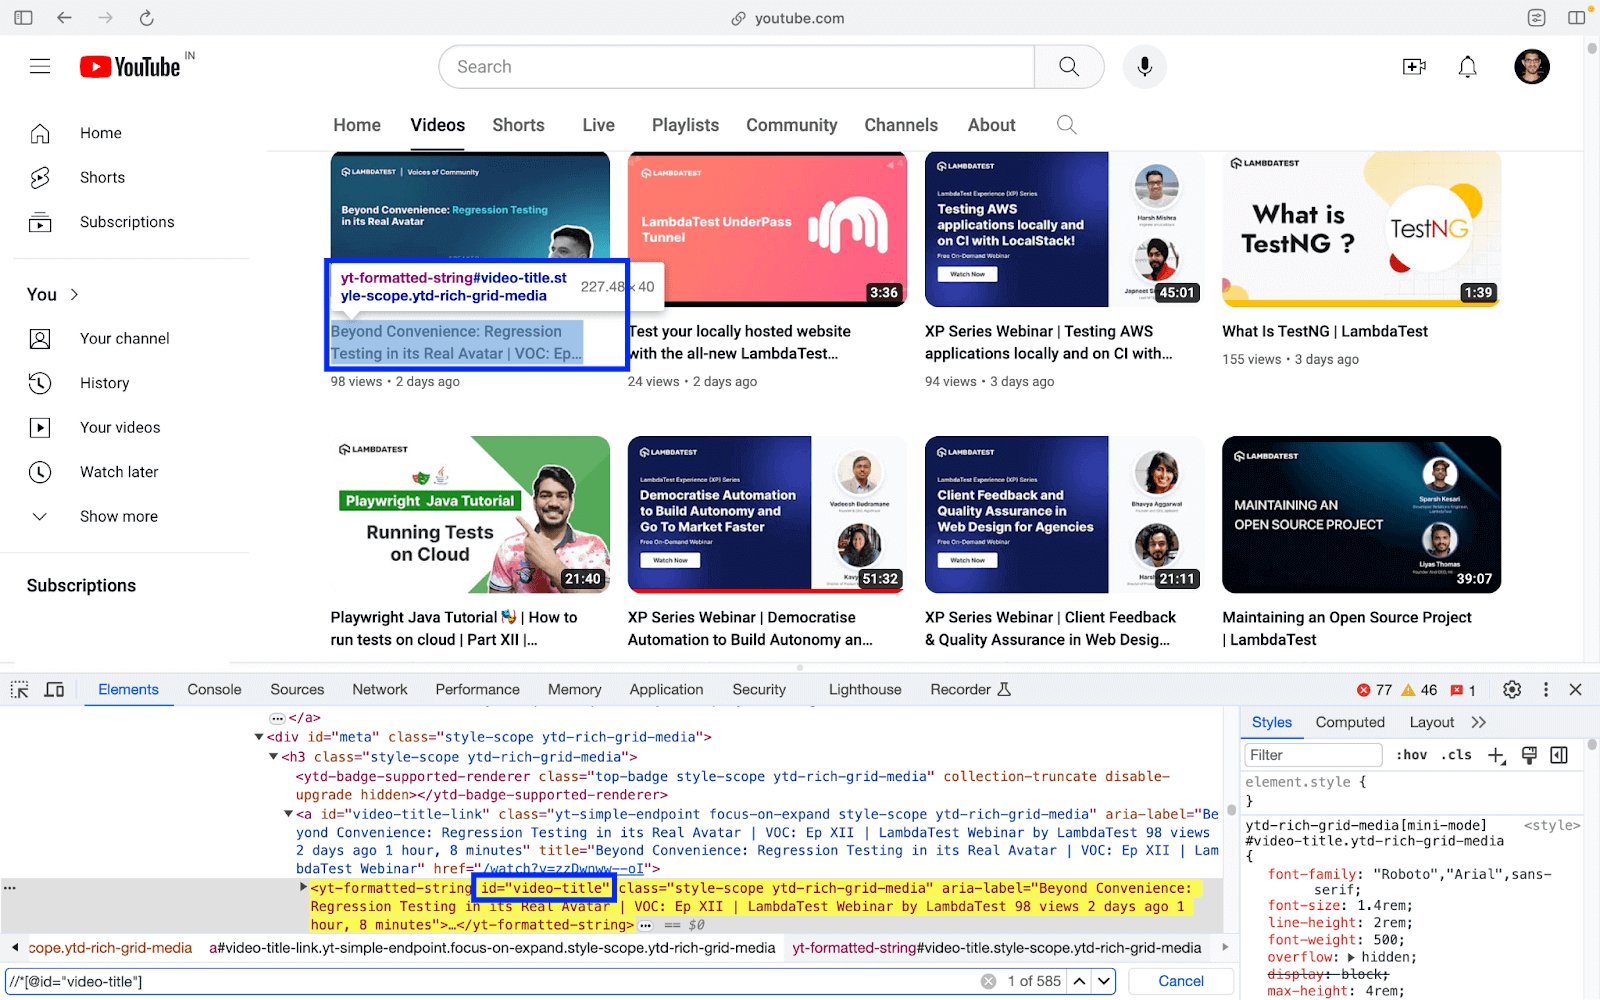Open DevTools three-dot customize menu
This screenshot has height=1000, width=1600.
pyautogui.click(x=1546, y=690)
